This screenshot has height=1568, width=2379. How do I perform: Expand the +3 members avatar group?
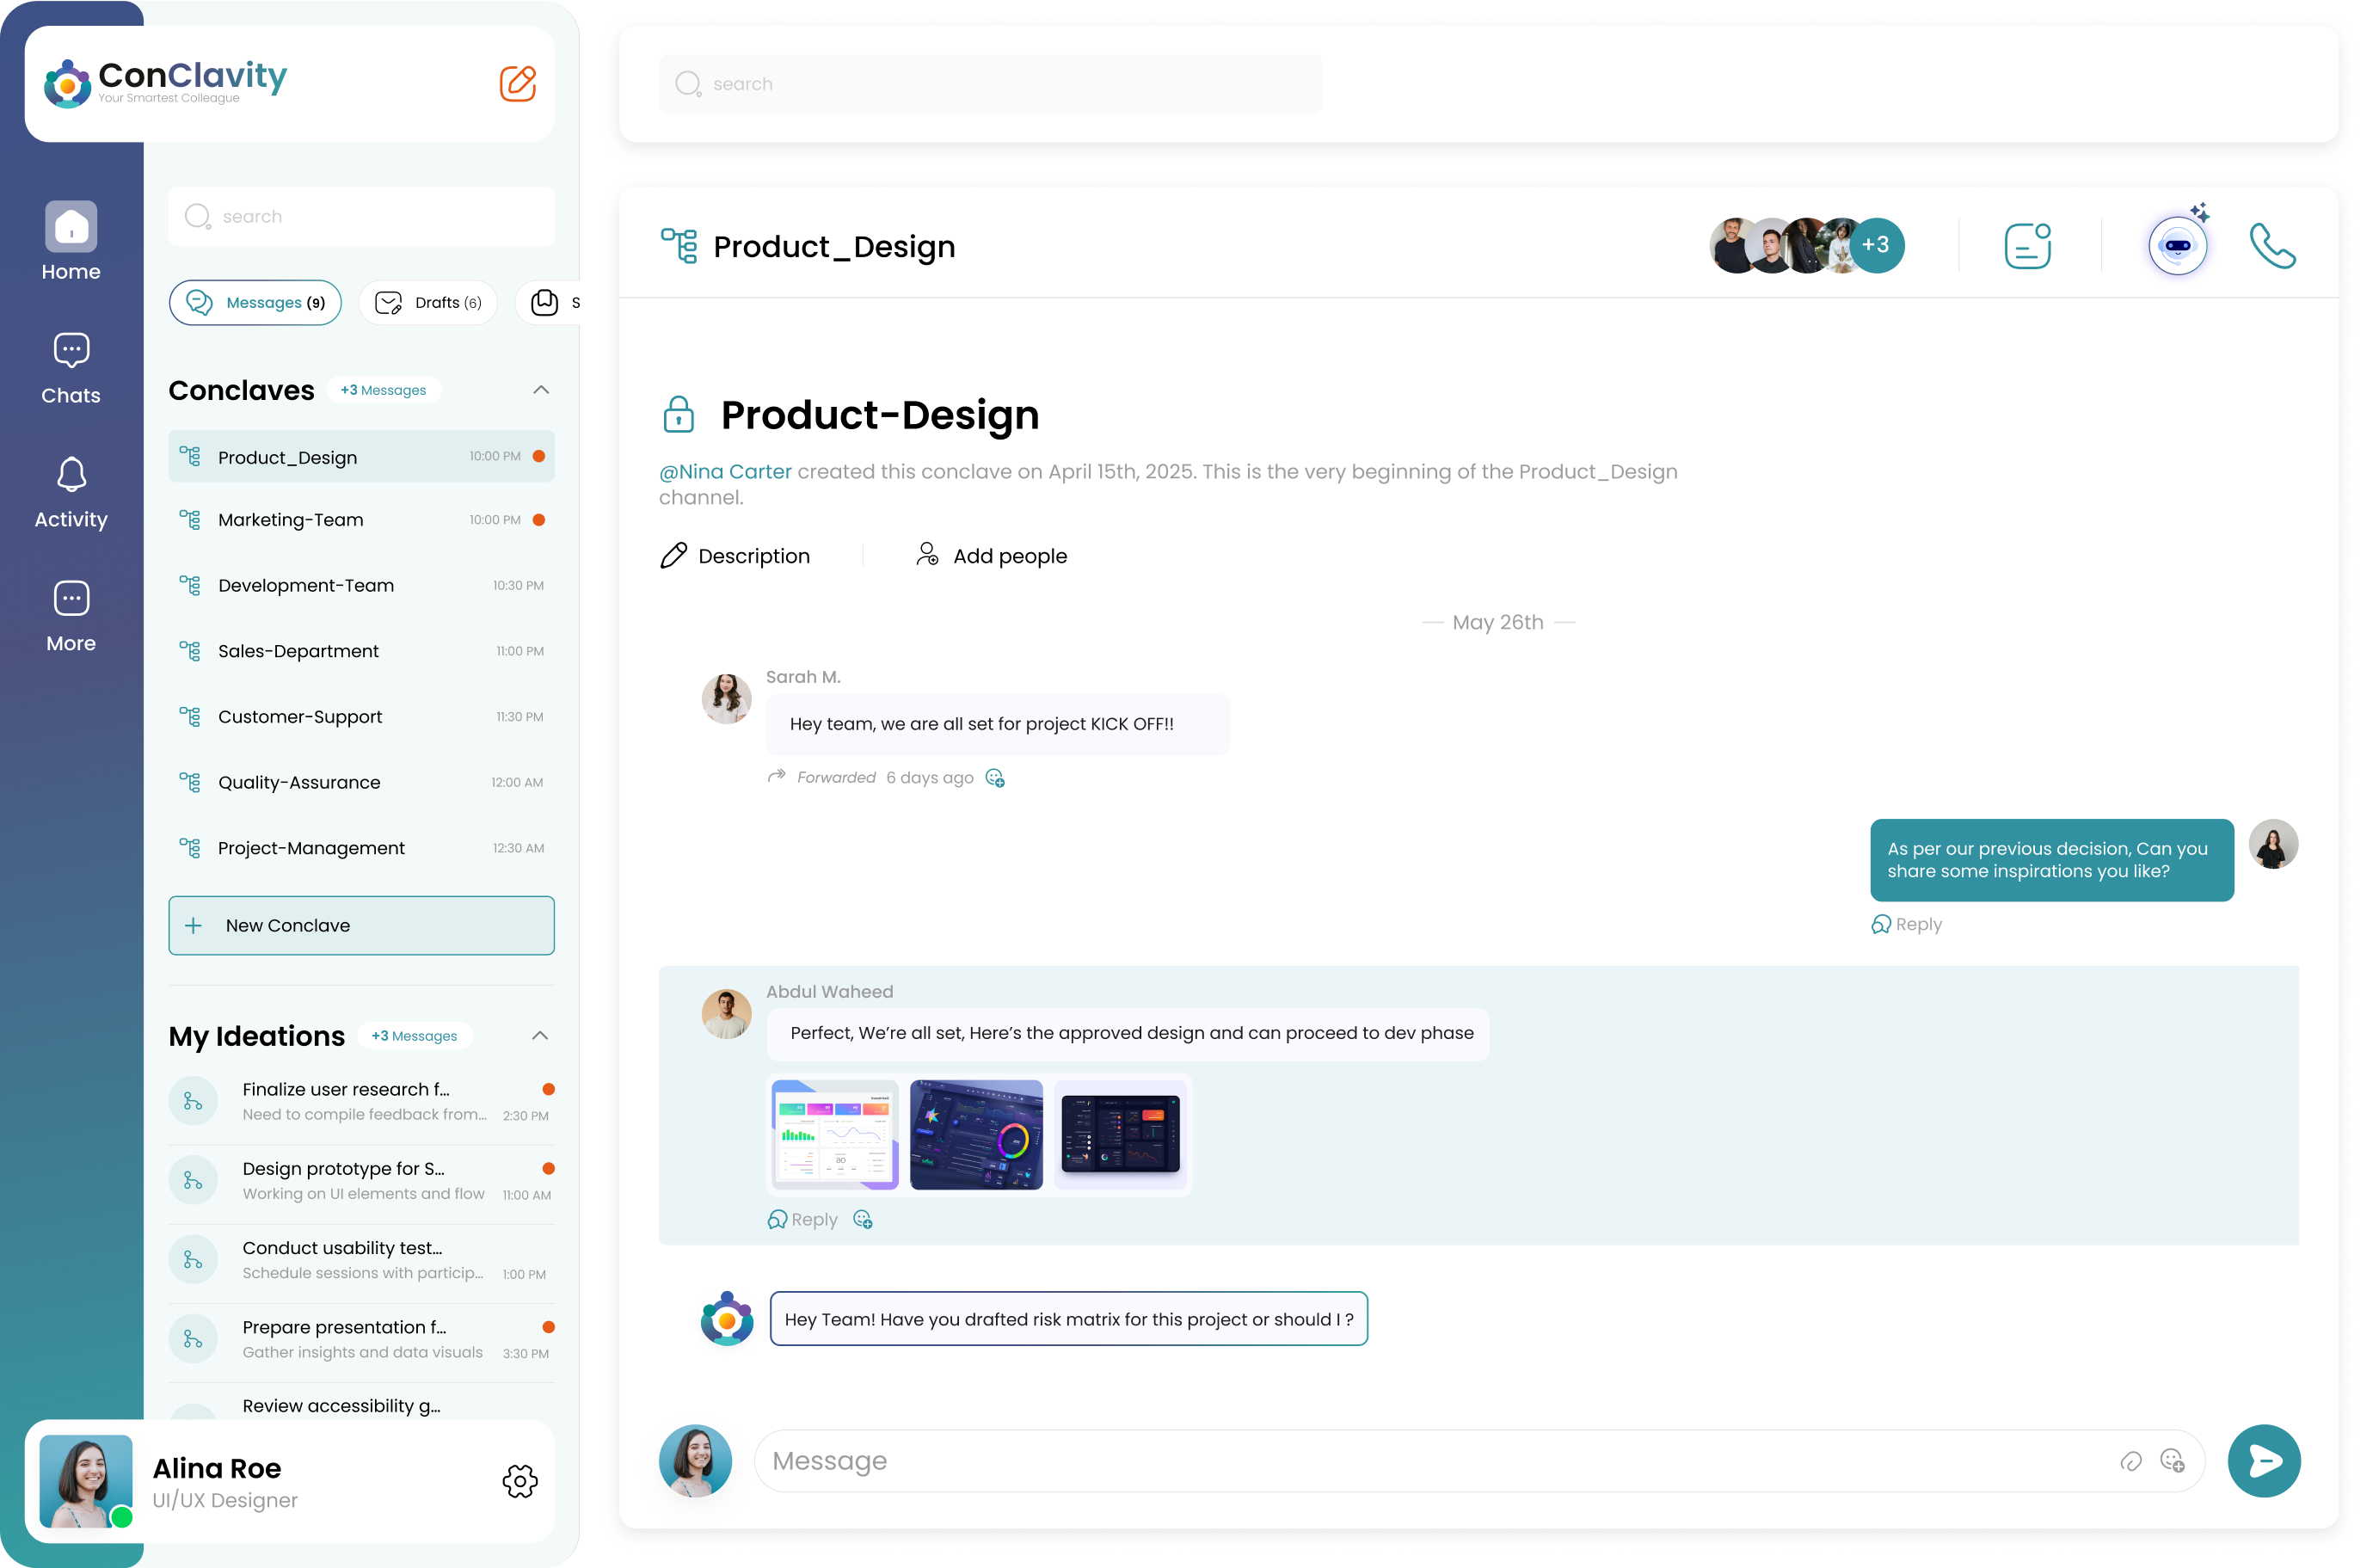tap(1875, 246)
